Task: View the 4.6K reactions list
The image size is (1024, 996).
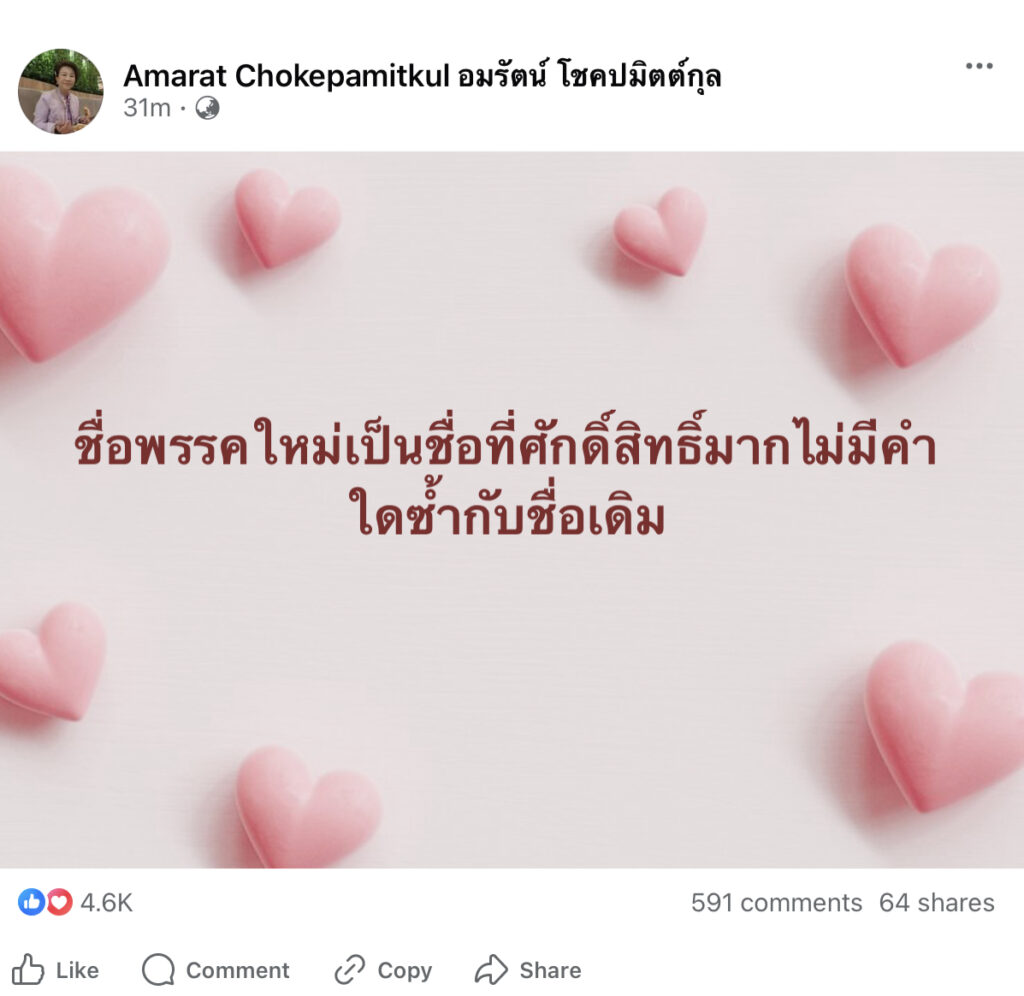Action: (106, 903)
